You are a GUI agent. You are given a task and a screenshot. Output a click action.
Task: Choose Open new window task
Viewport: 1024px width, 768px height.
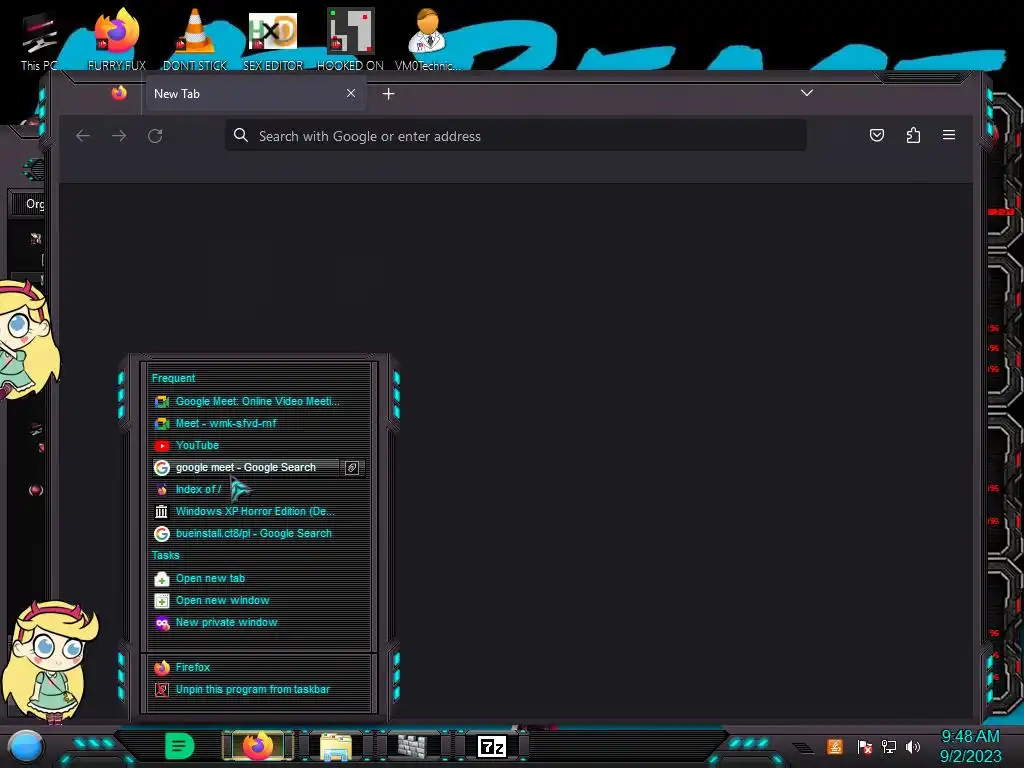tap(259, 601)
